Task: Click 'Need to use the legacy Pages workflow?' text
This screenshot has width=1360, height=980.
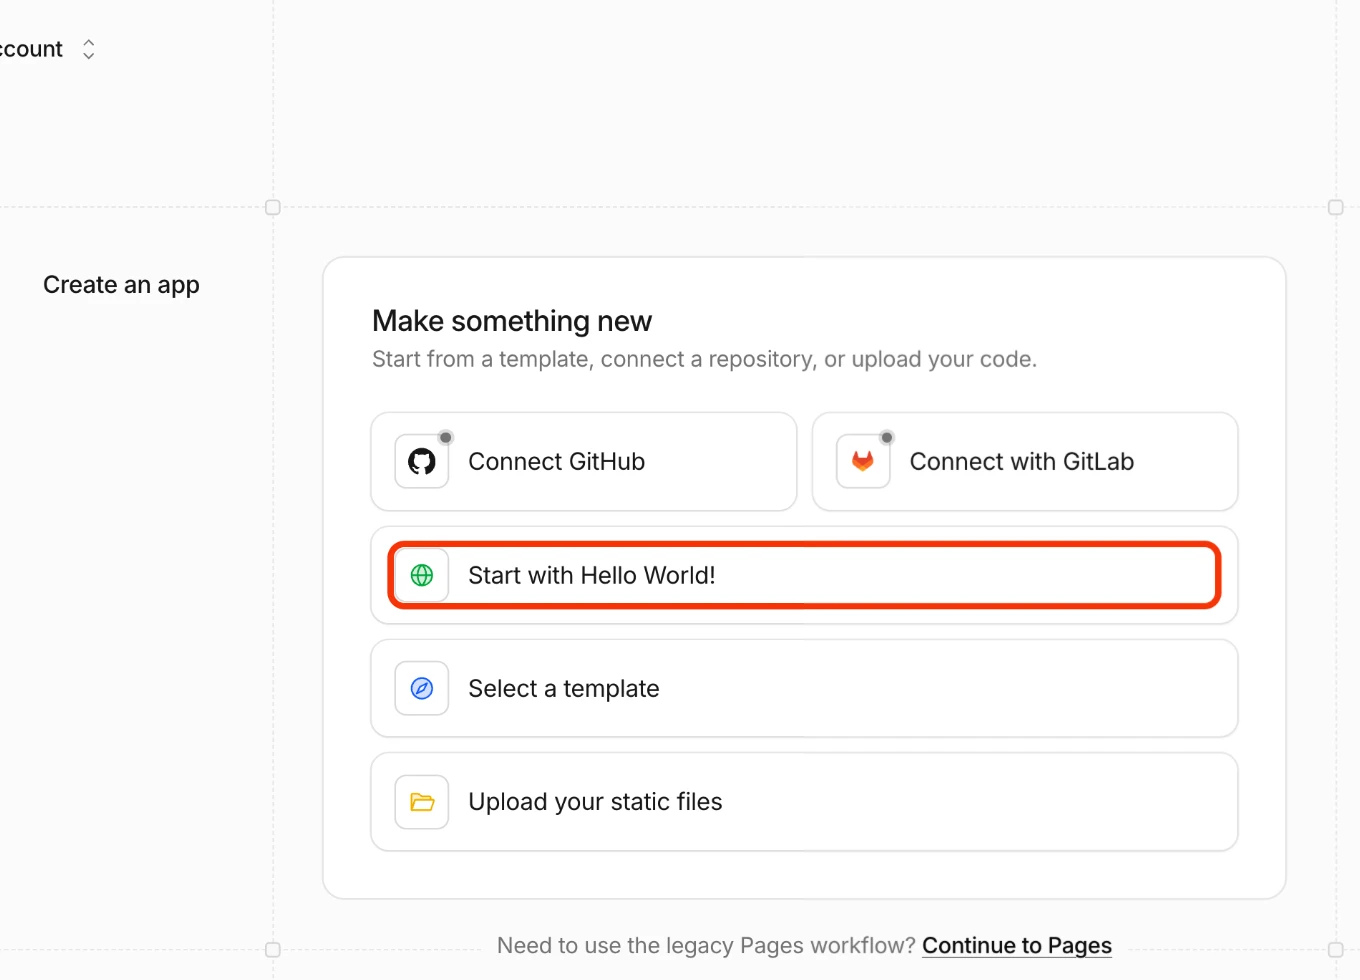Action: (x=706, y=945)
